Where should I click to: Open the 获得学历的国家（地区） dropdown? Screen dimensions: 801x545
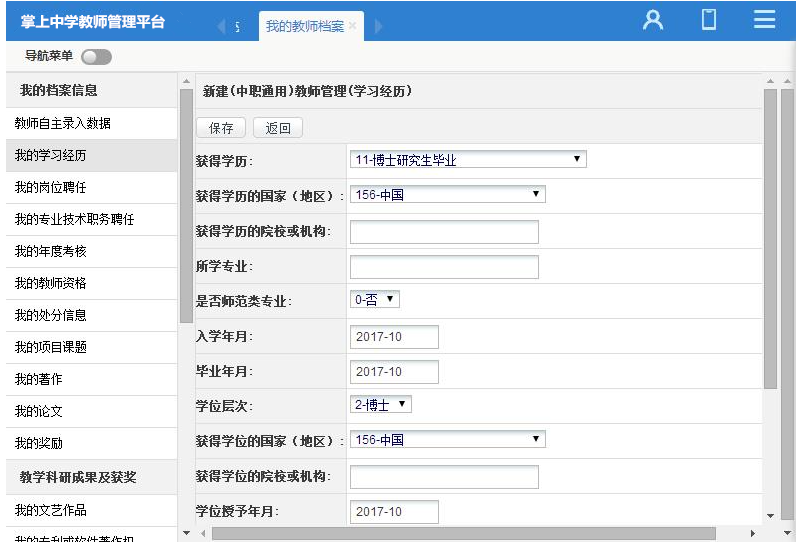pyautogui.click(x=447, y=195)
